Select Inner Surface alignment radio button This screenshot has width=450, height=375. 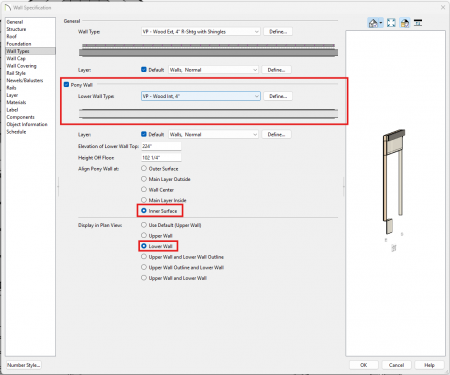144,211
